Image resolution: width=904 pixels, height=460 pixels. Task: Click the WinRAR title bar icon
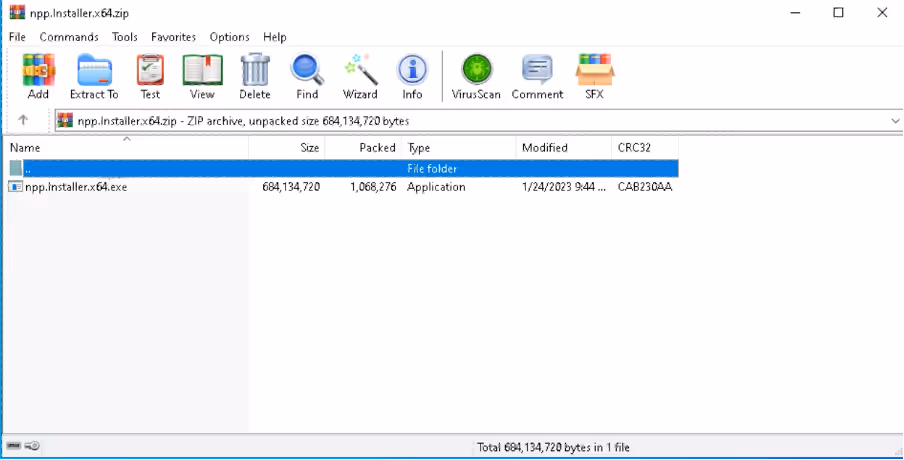[17, 13]
